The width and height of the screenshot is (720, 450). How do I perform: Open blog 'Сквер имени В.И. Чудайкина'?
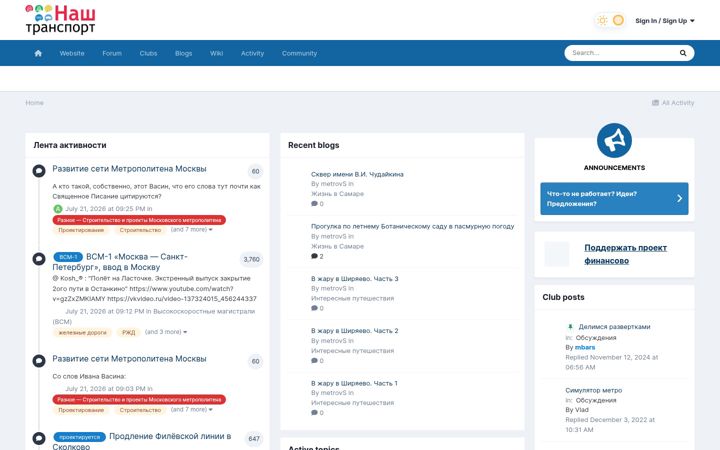357,174
